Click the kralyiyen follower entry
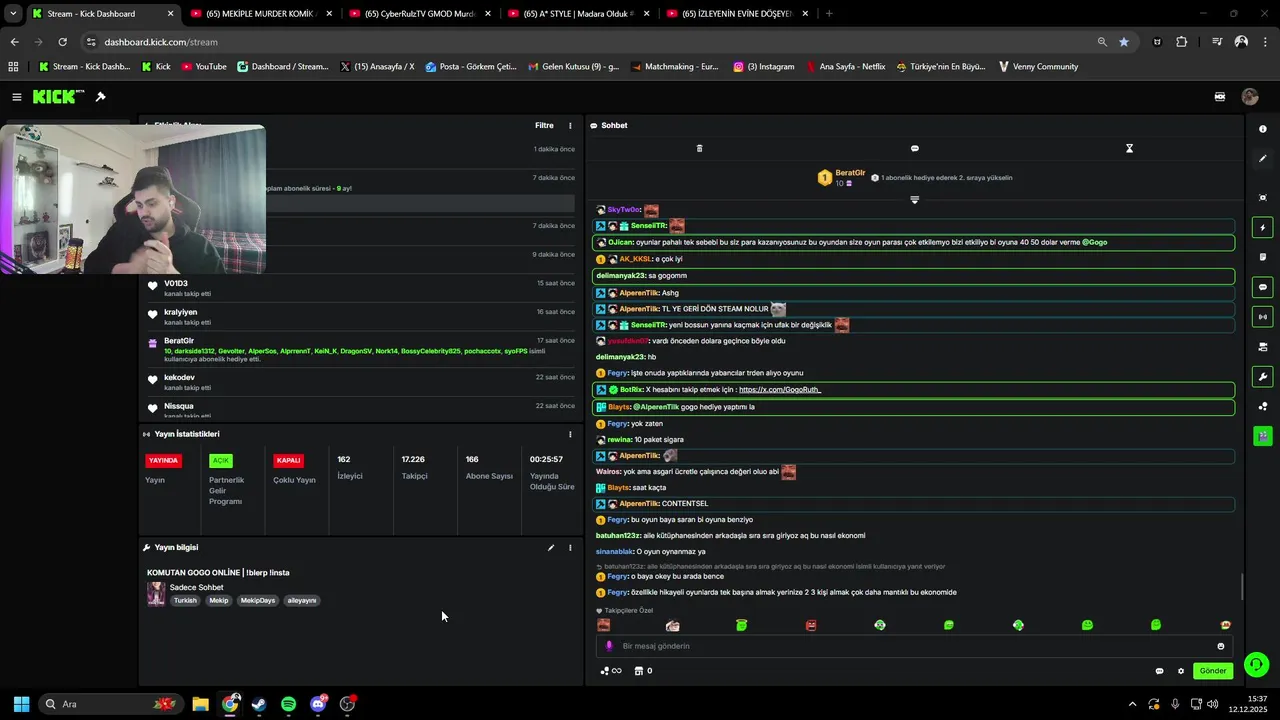This screenshot has width=1280, height=720. pyautogui.click(x=360, y=317)
